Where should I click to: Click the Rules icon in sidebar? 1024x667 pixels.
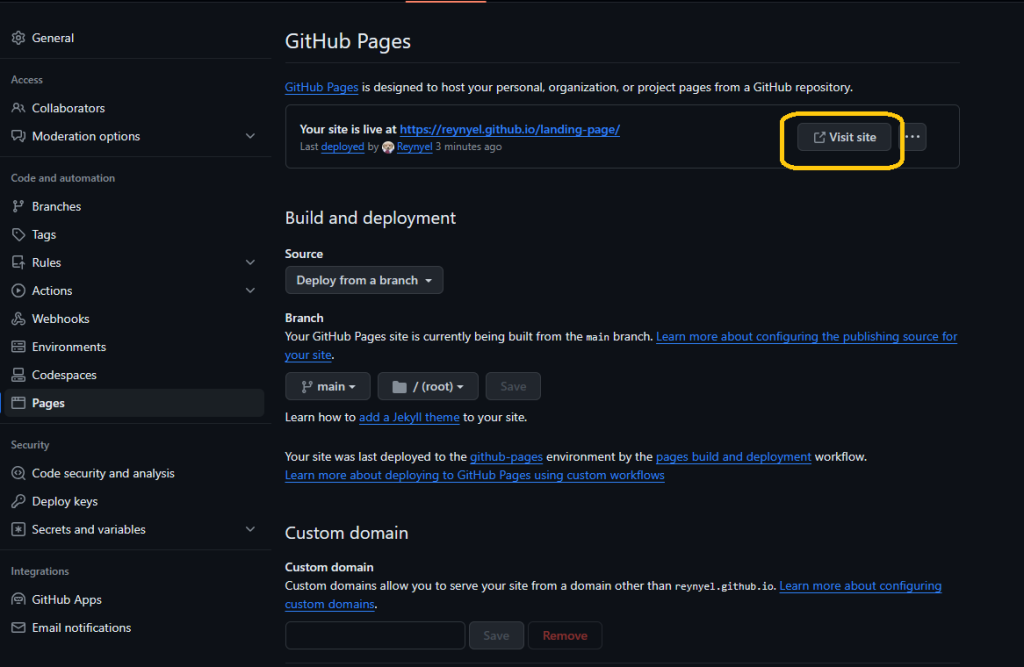click(18, 263)
